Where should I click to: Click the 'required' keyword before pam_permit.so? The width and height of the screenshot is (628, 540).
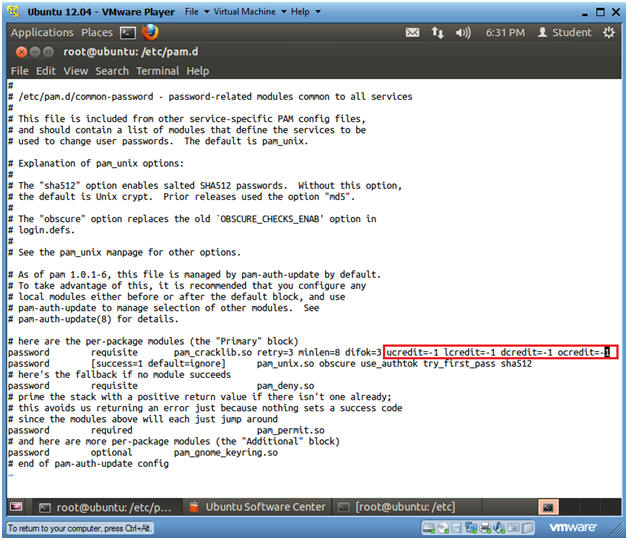point(111,431)
